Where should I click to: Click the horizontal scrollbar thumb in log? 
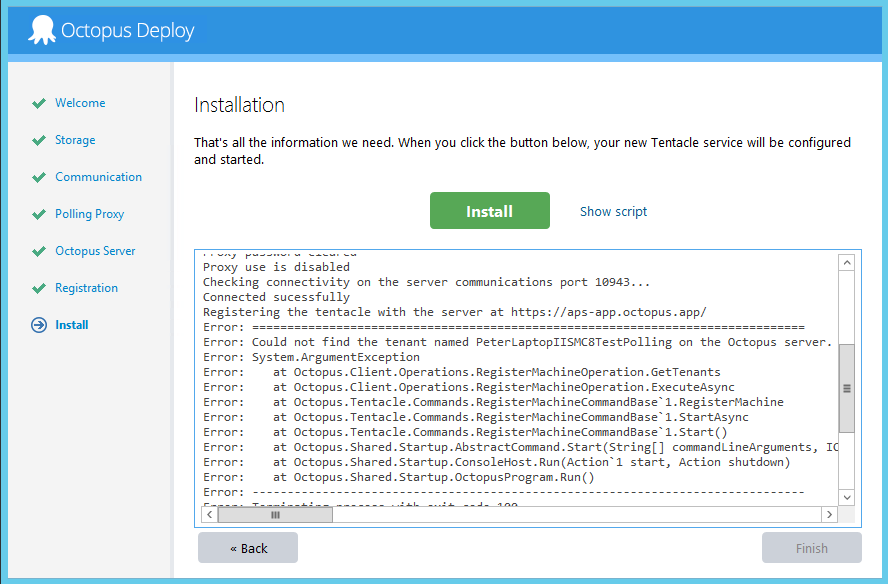(275, 514)
